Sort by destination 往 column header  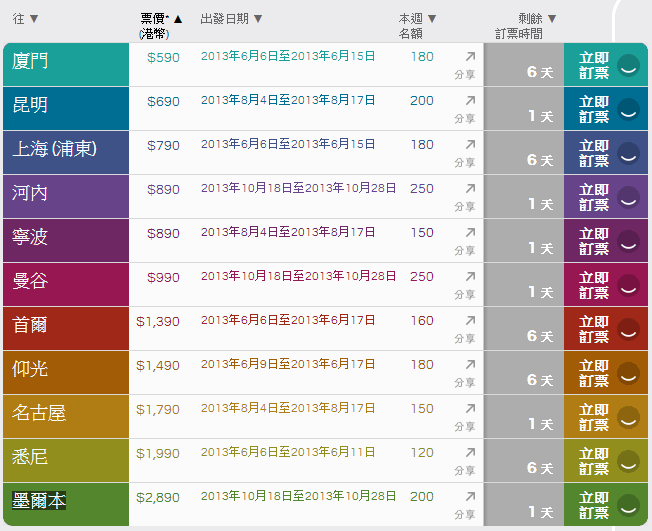(26, 19)
